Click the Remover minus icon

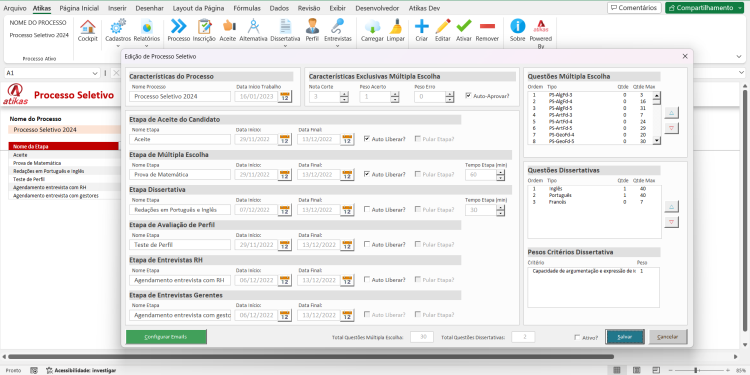coord(487,26)
